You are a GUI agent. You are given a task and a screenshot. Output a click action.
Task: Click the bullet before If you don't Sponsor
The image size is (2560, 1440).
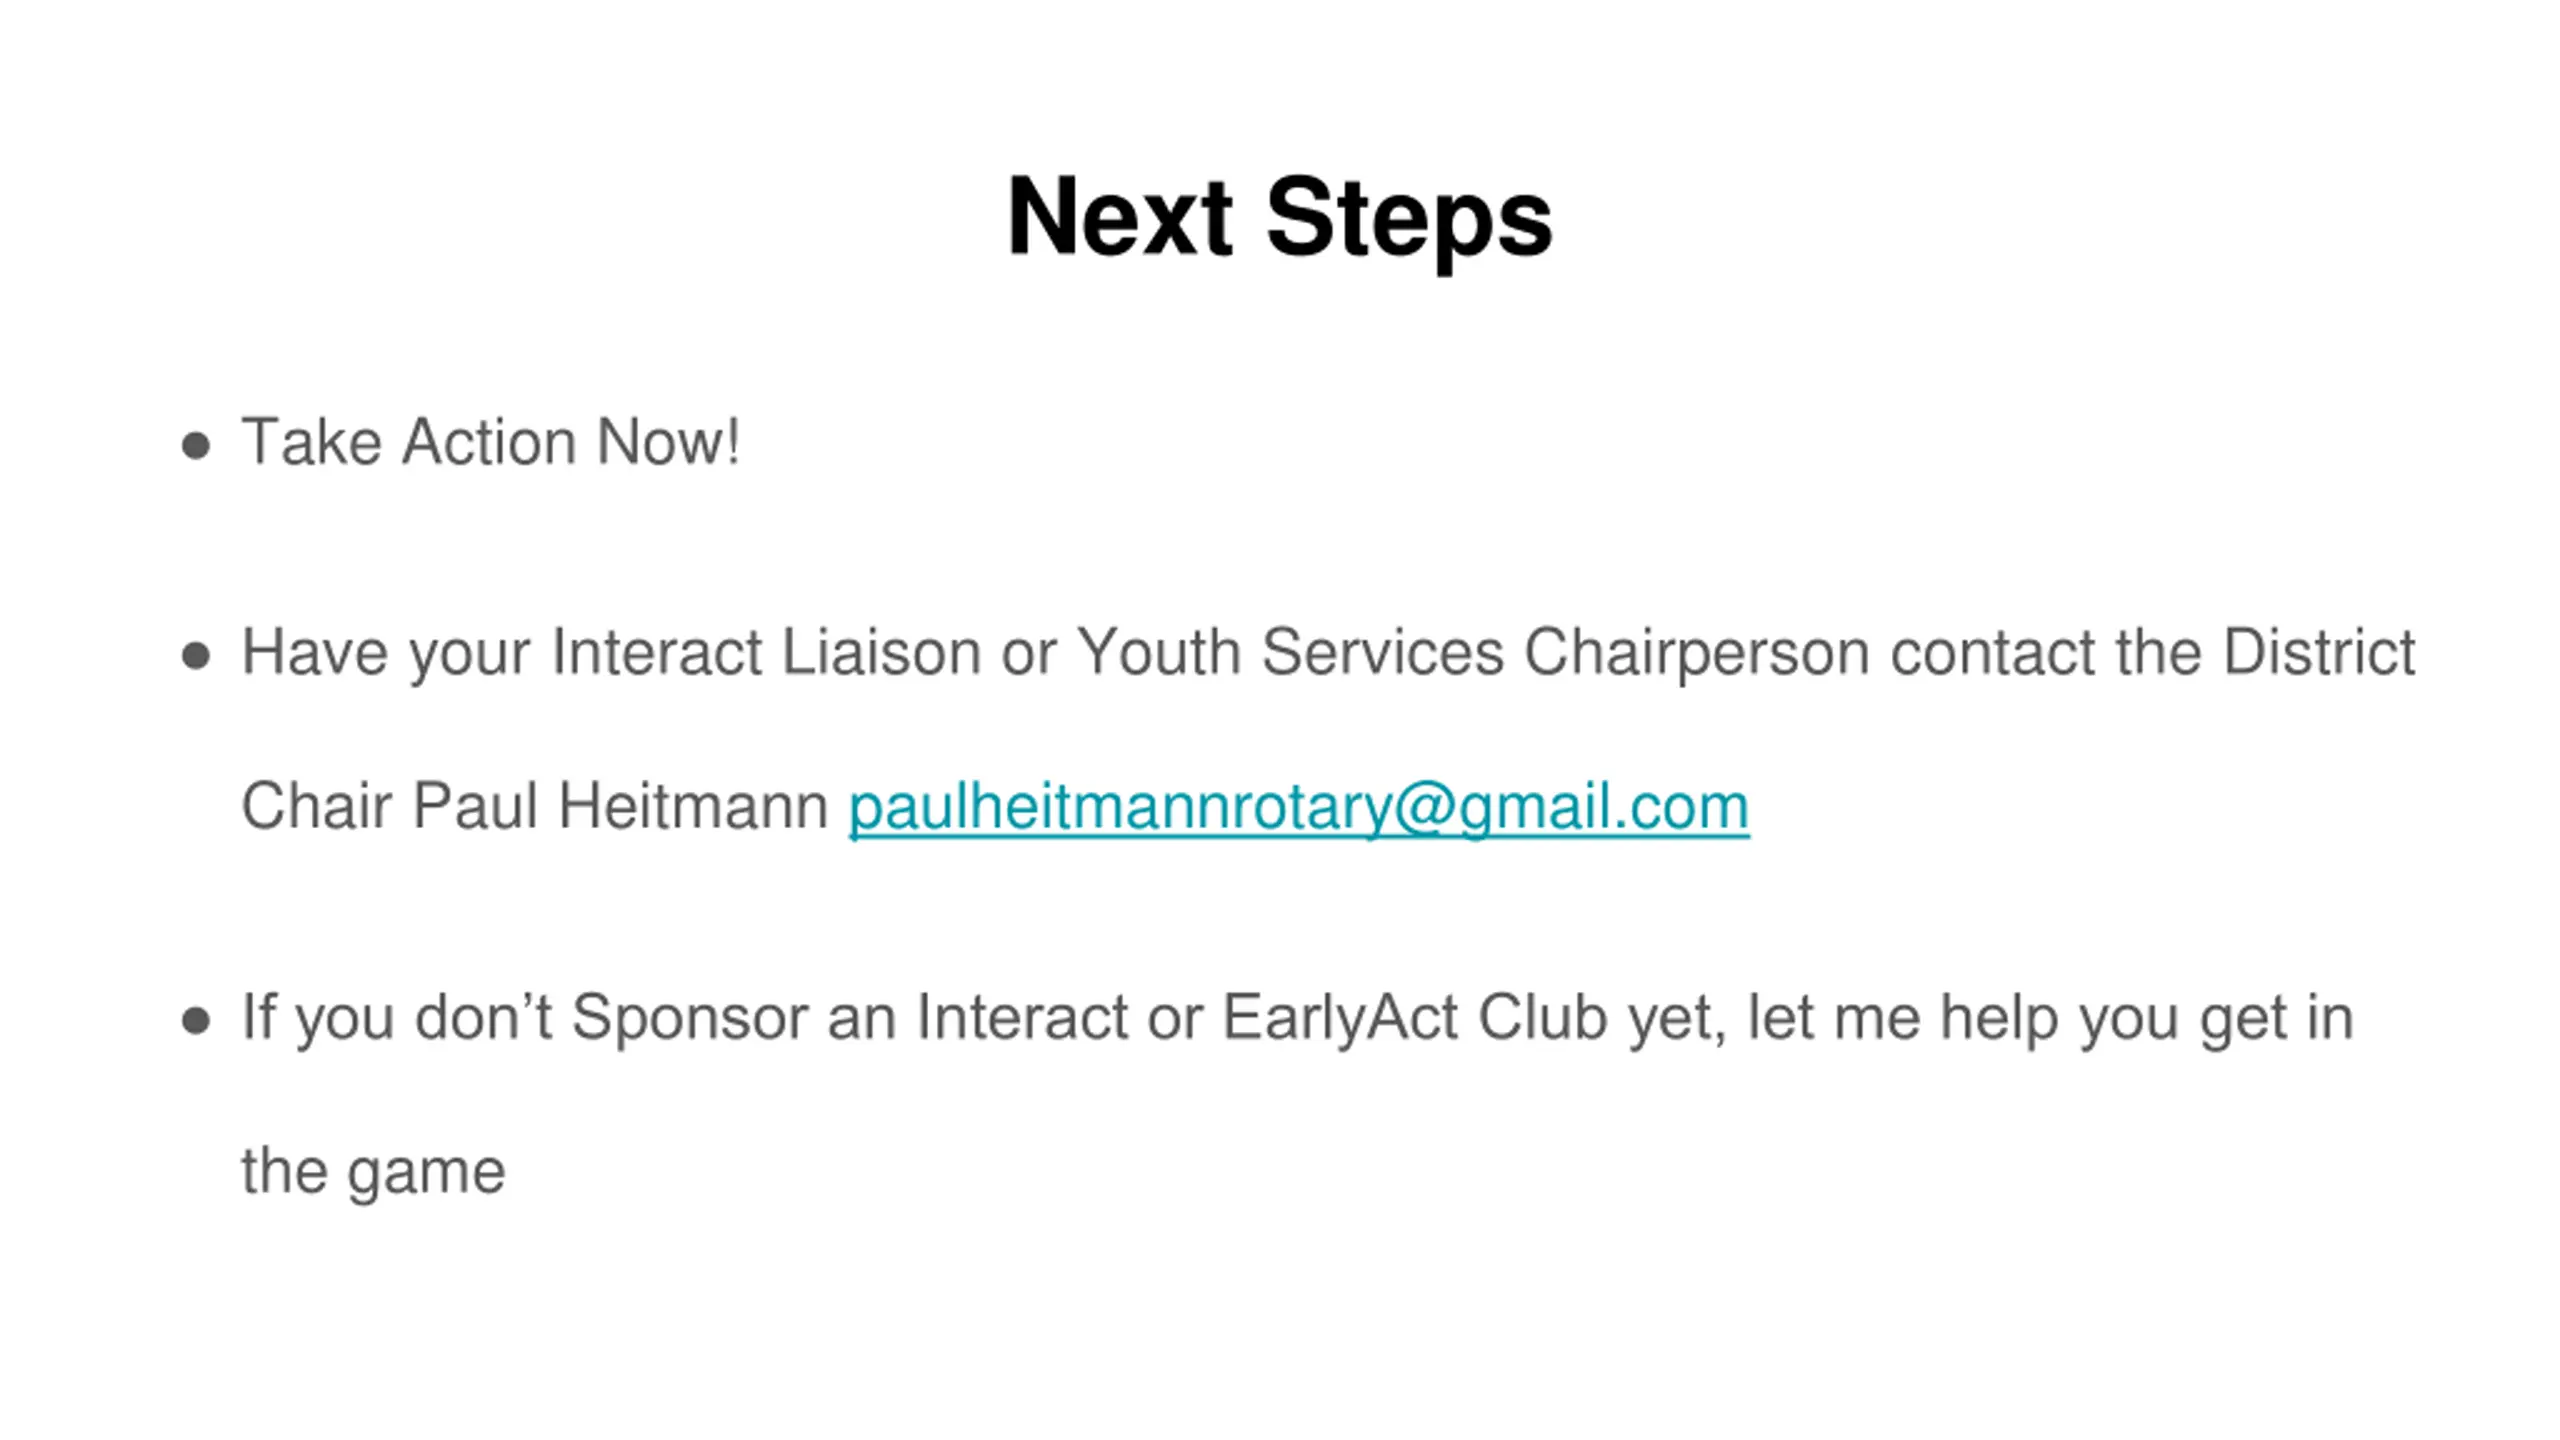(196, 1021)
